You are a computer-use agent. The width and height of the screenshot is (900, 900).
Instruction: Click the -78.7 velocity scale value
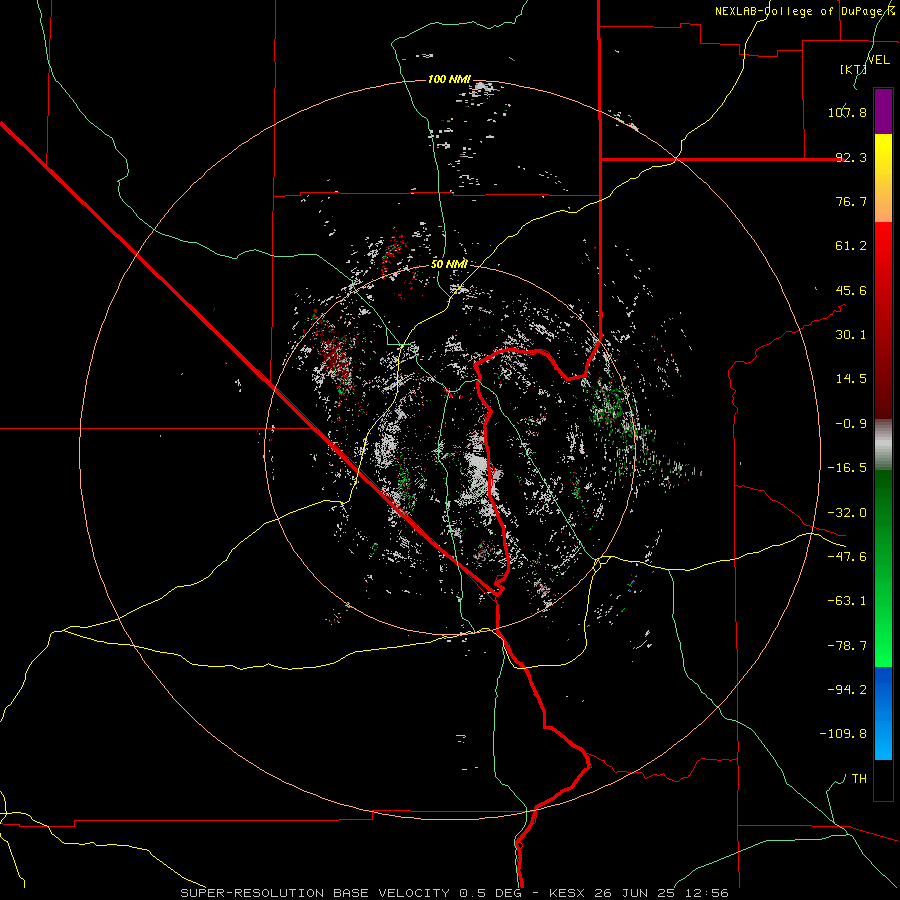[x=847, y=646]
